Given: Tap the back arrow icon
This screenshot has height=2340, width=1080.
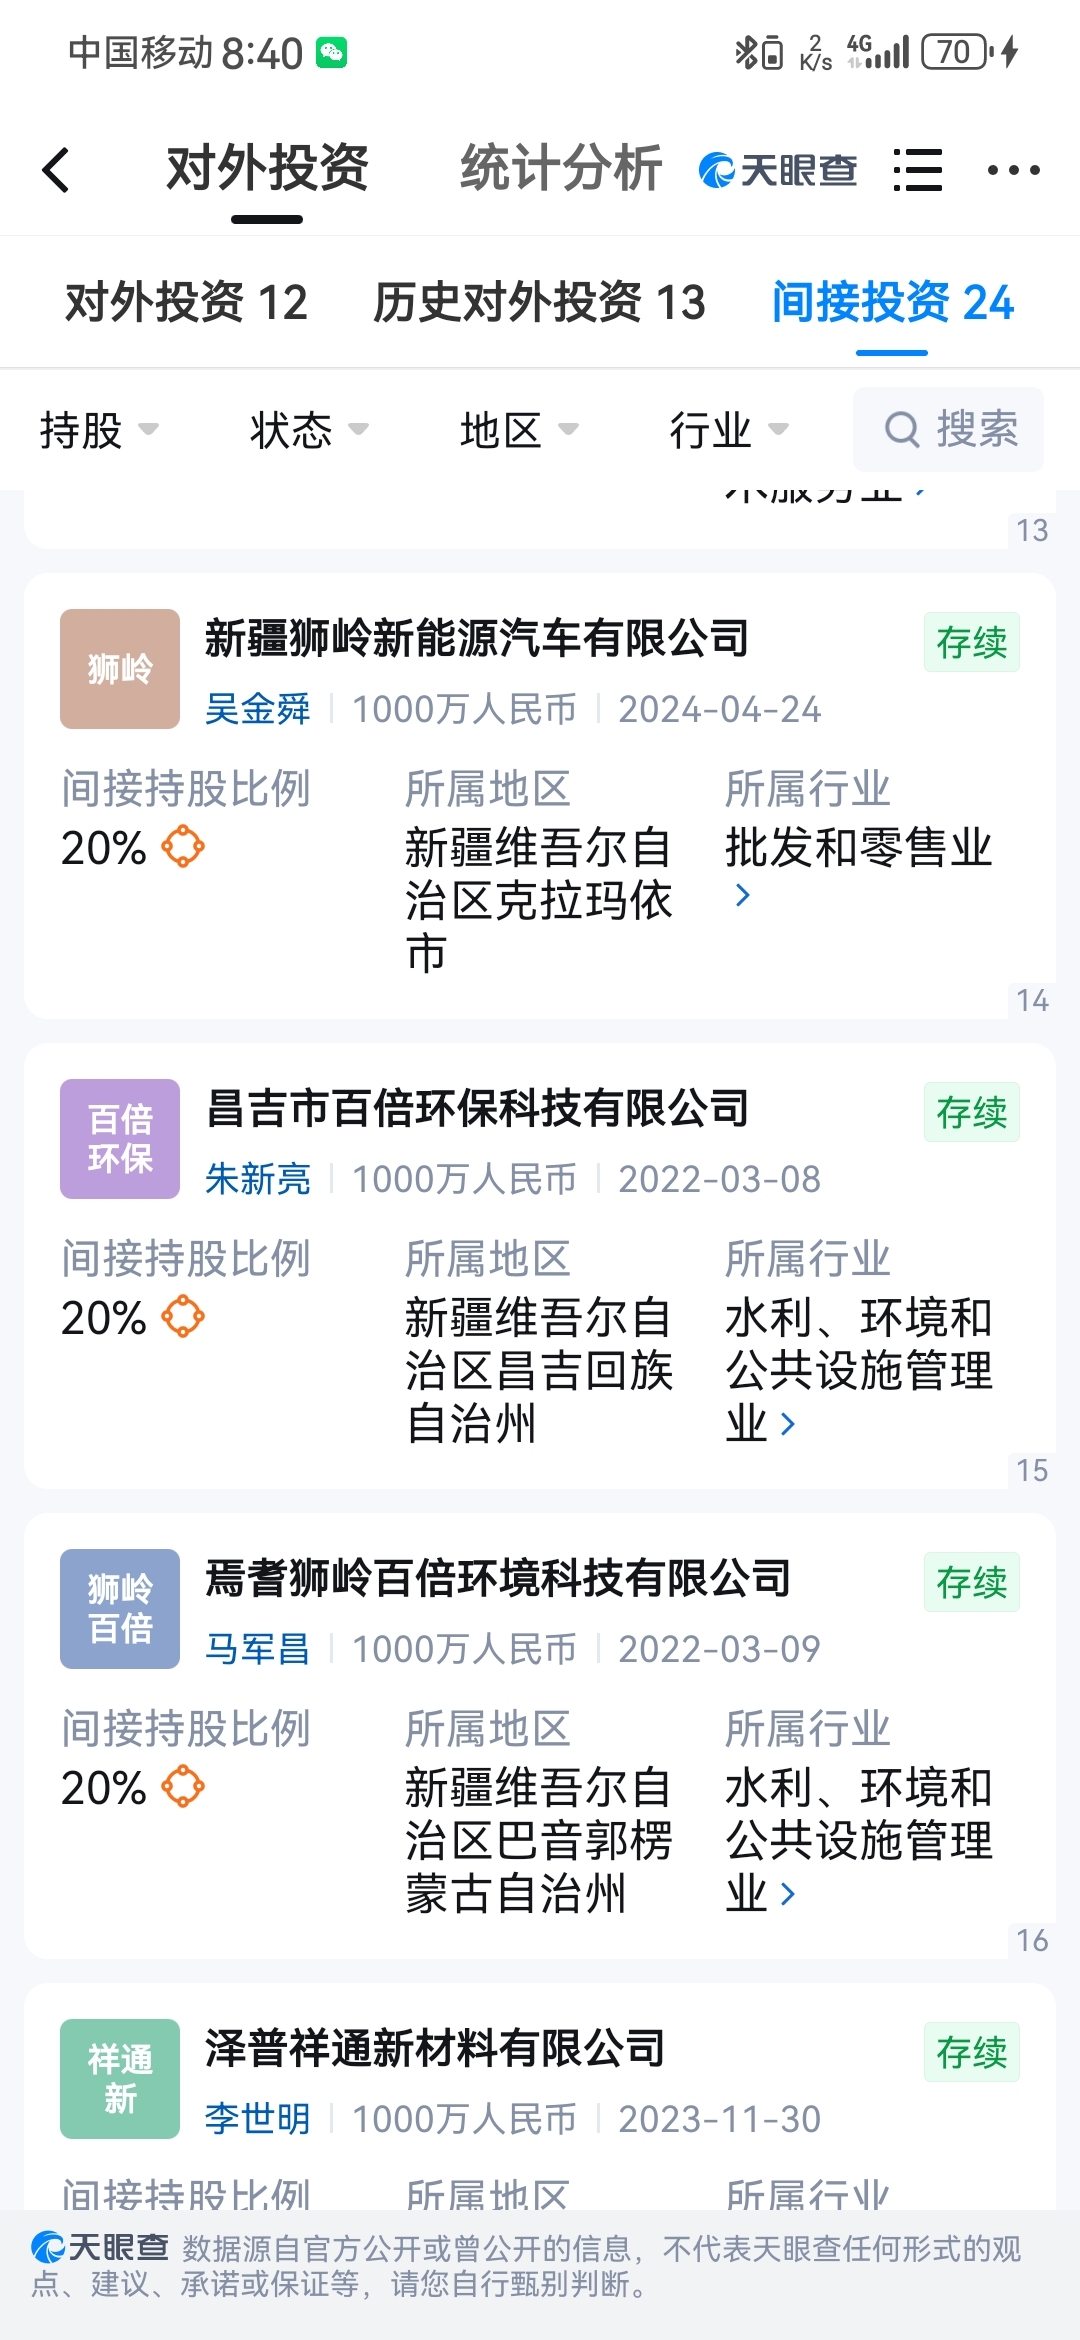Looking at the screenshot, I should [x=56, y=170].
